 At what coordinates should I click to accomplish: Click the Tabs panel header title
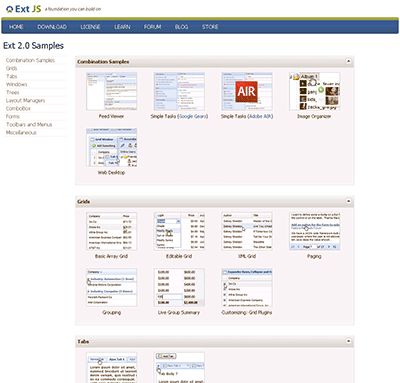pyautogui.click(x=83, y=342)
